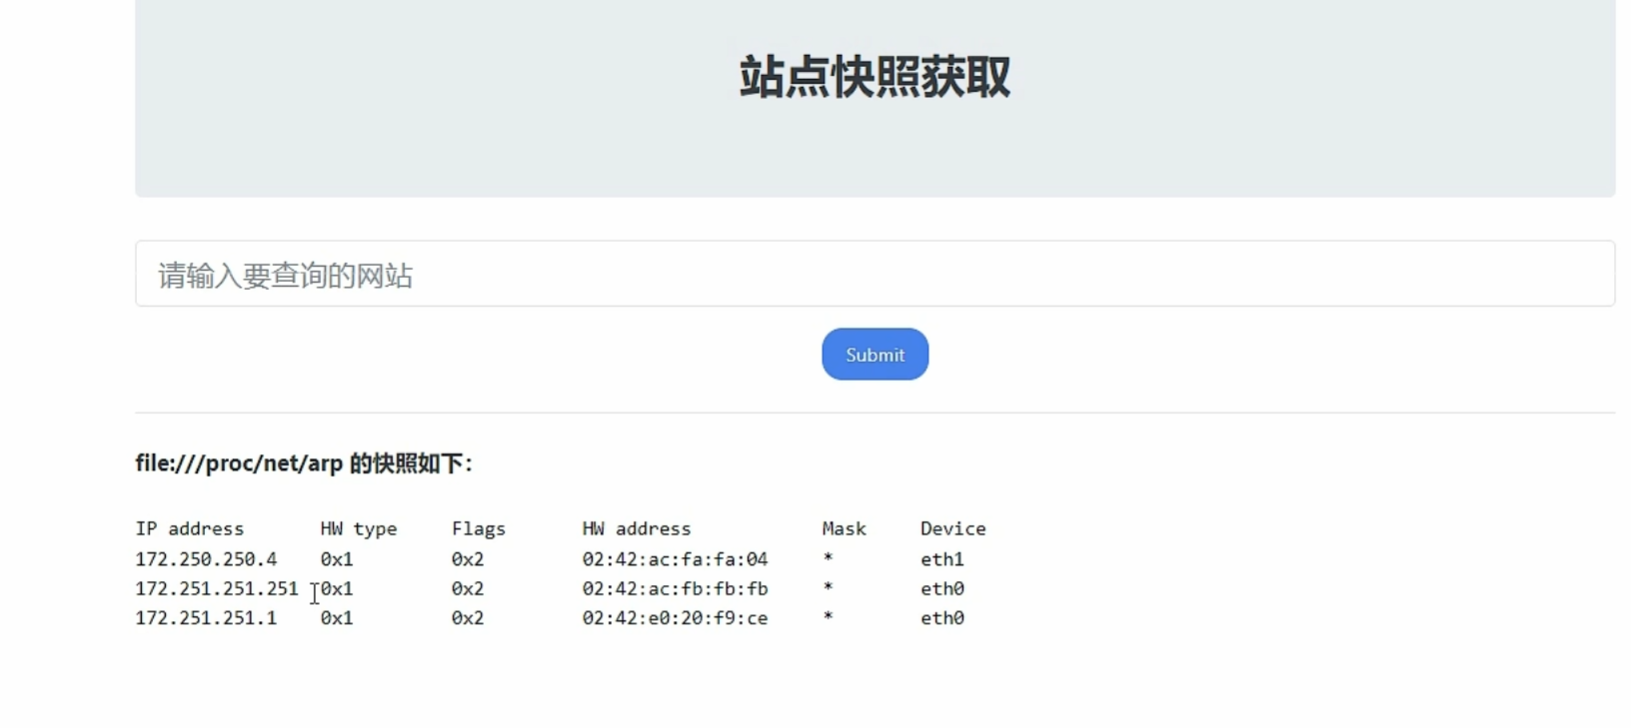Select MAC address 02:42:ac:fb:fb:fb
Image resolution: width=1631 pixels, height=728 pixels.
point(675,588)
